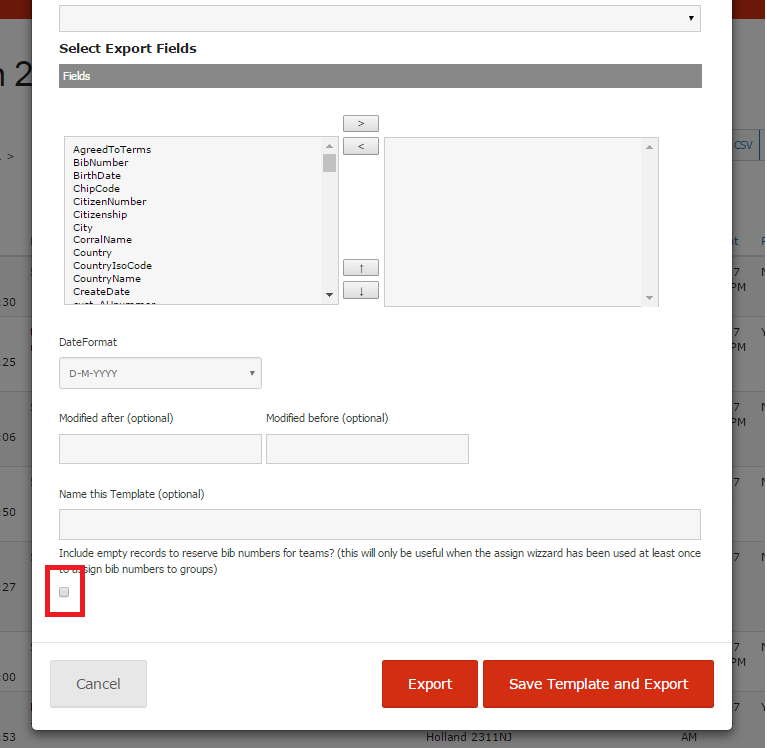
Task: Open the template dropdown above Select Export Fields
Action: point(380,19)
